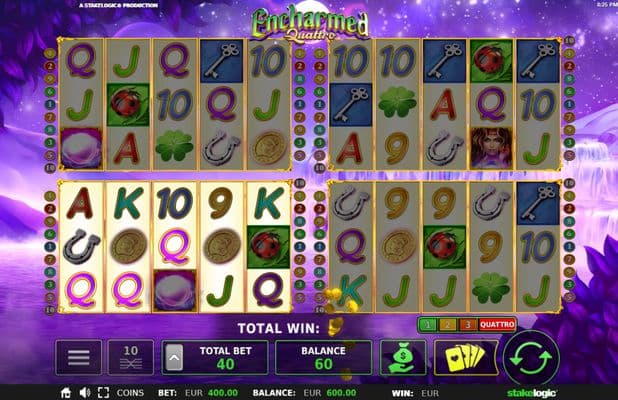Toggle COINS currency display
Viewport: 618px width, 400px height.
pyautogui.click(x=130, y=393)
